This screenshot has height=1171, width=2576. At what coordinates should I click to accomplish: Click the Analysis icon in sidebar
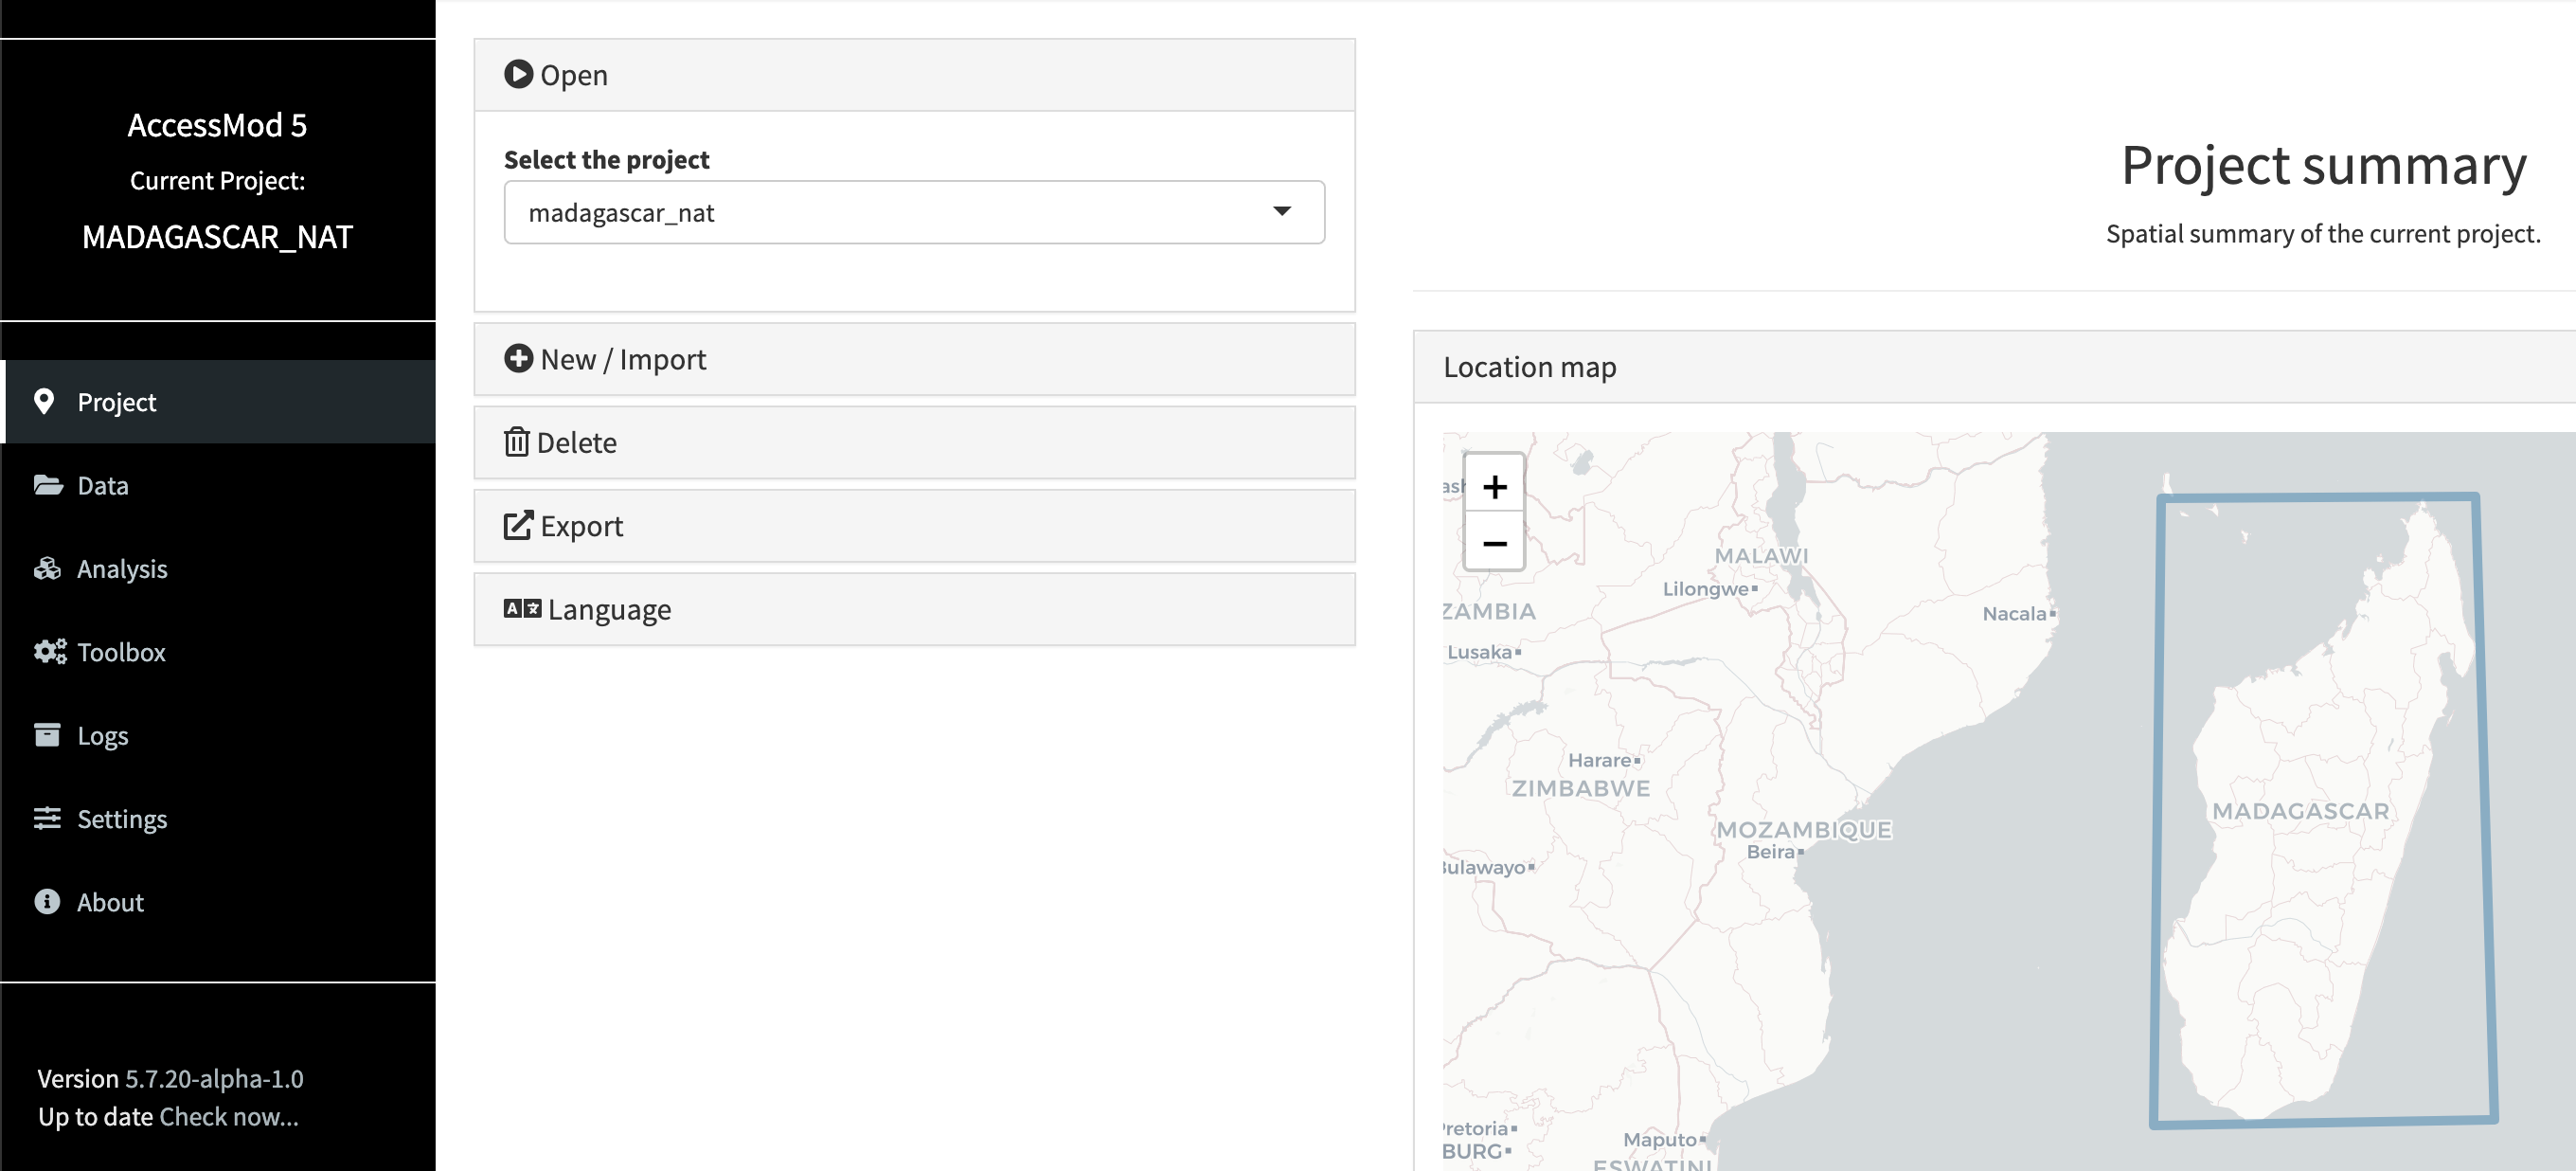(x=47, y=568)
